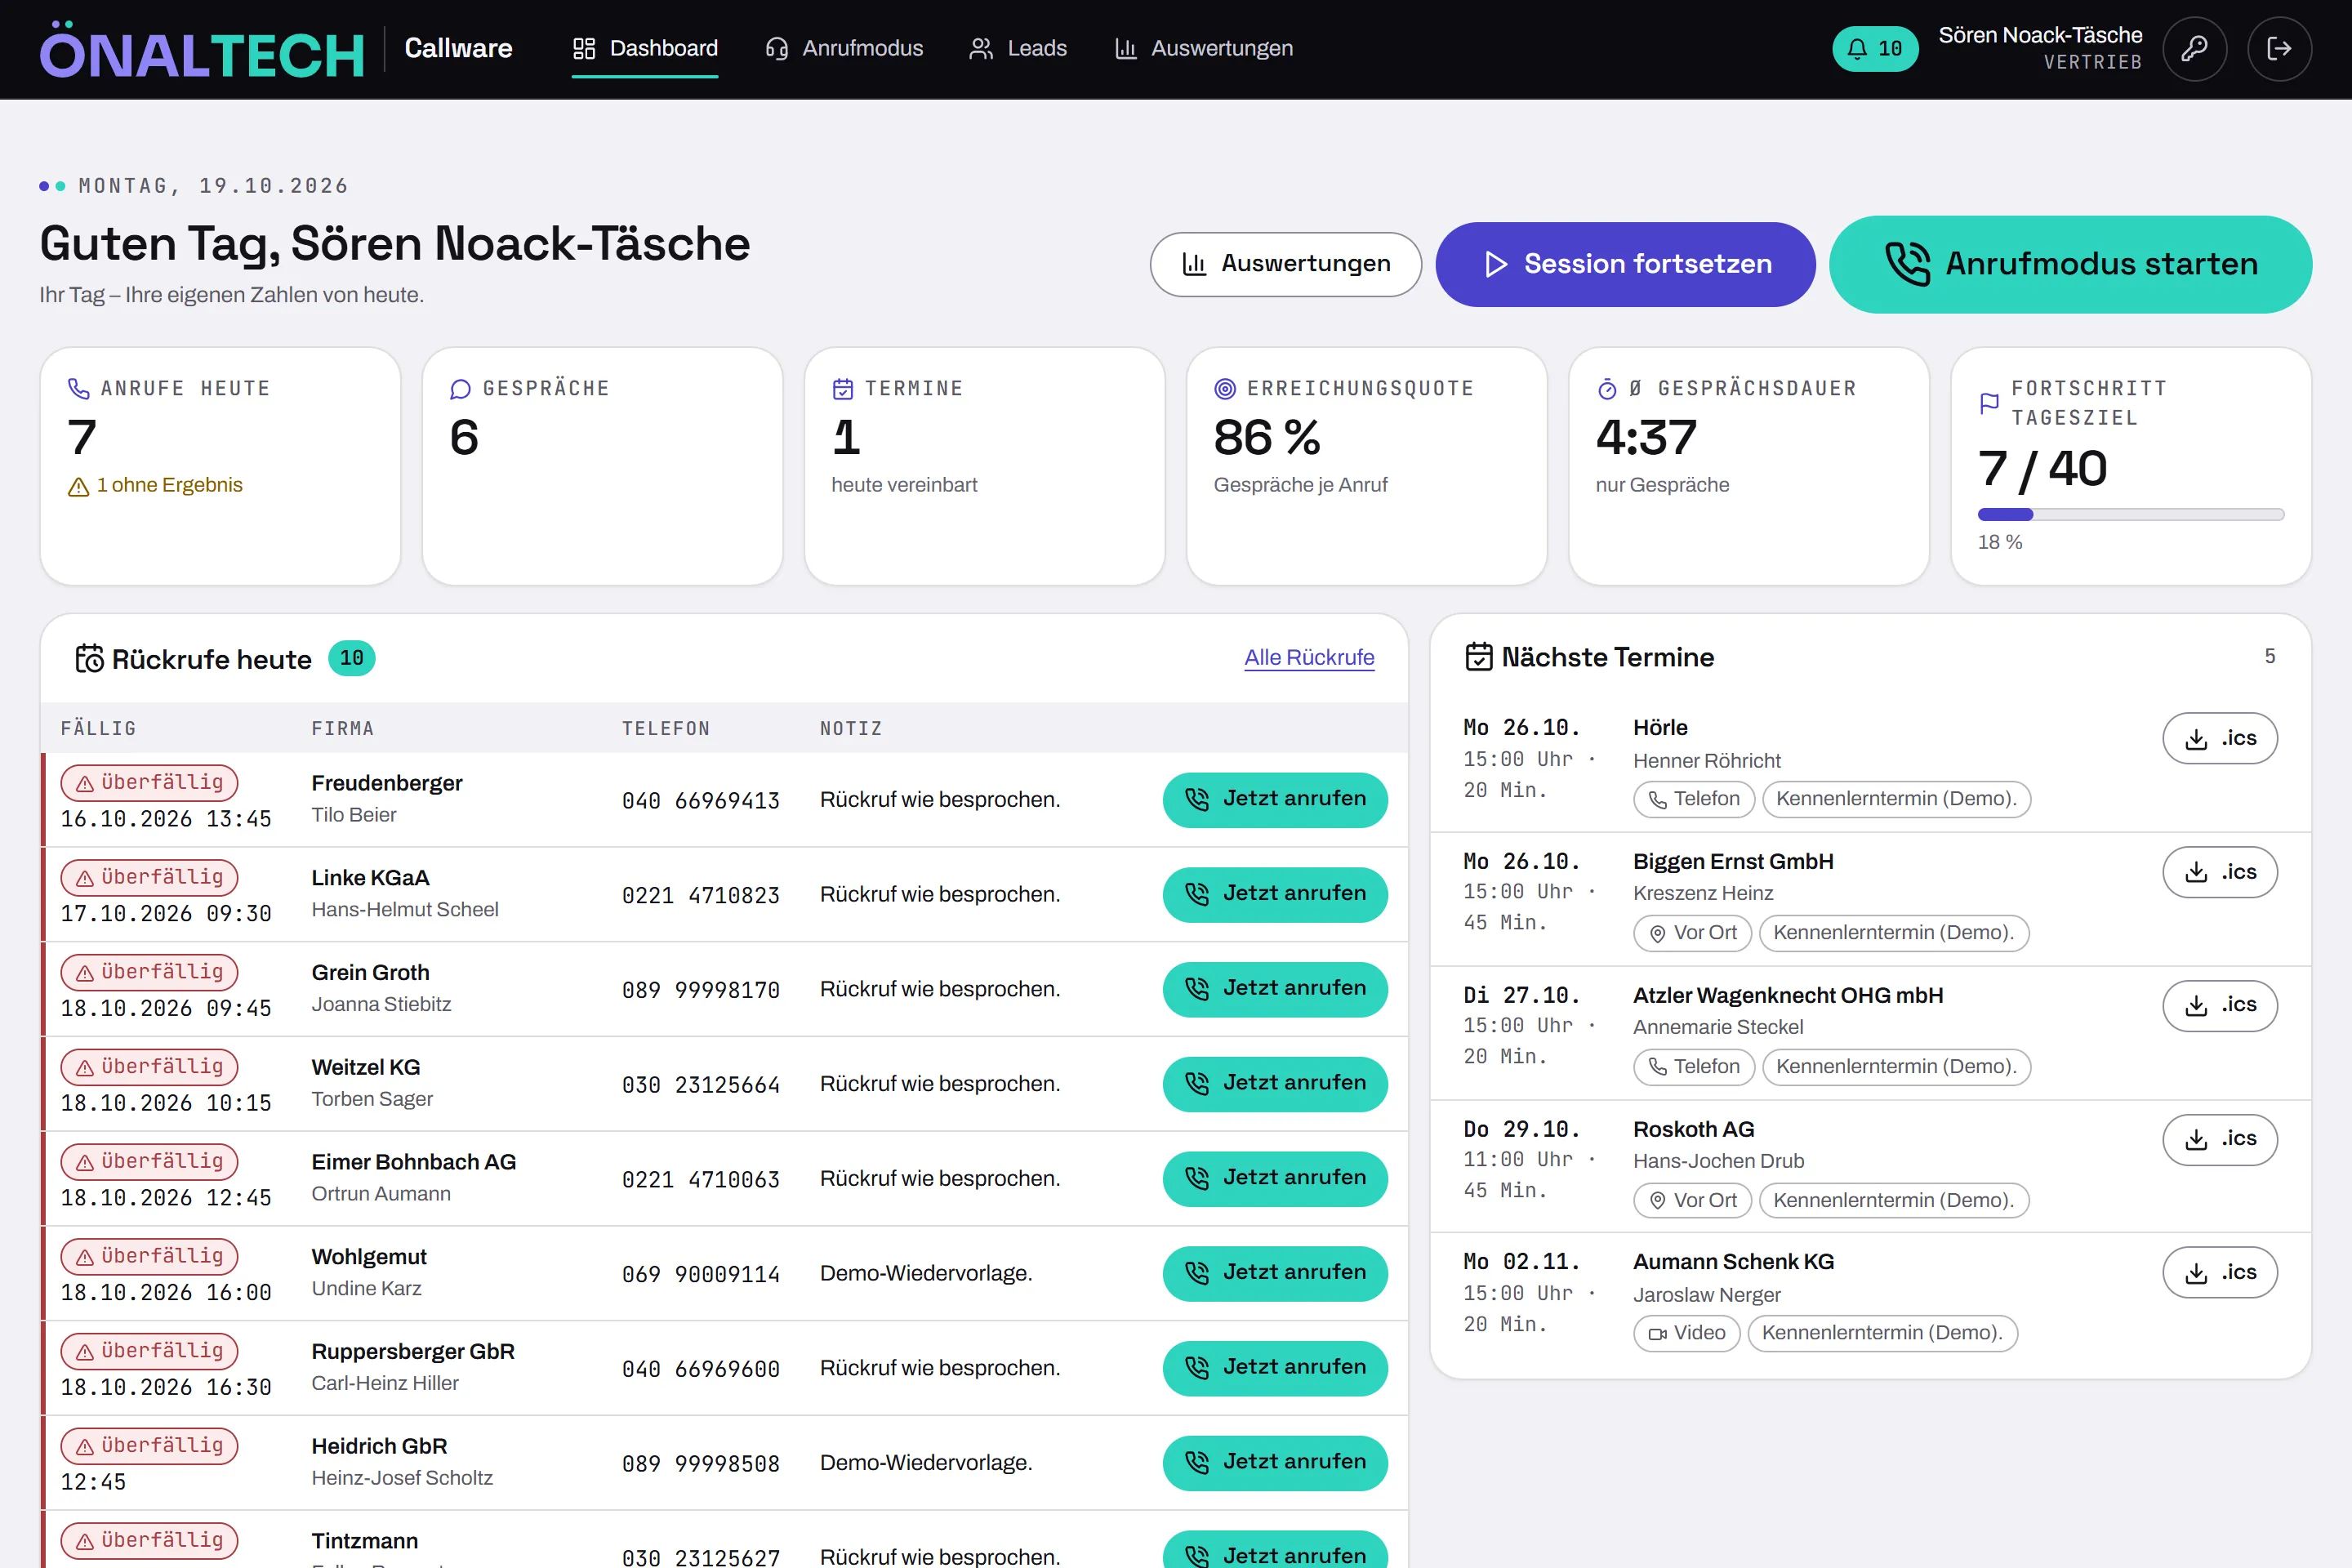This screenshot has width=2352, height=1568.
Task: Click the überfällig badge on Freudenberger row
Action: click(x=150, y=782)
